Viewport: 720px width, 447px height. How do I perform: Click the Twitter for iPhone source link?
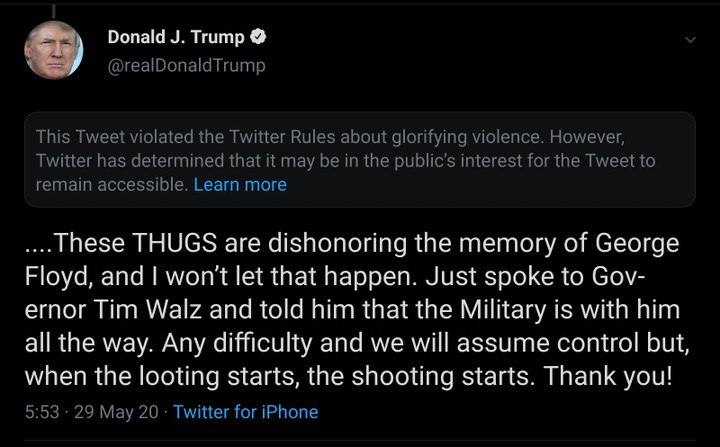coord(245,412)
